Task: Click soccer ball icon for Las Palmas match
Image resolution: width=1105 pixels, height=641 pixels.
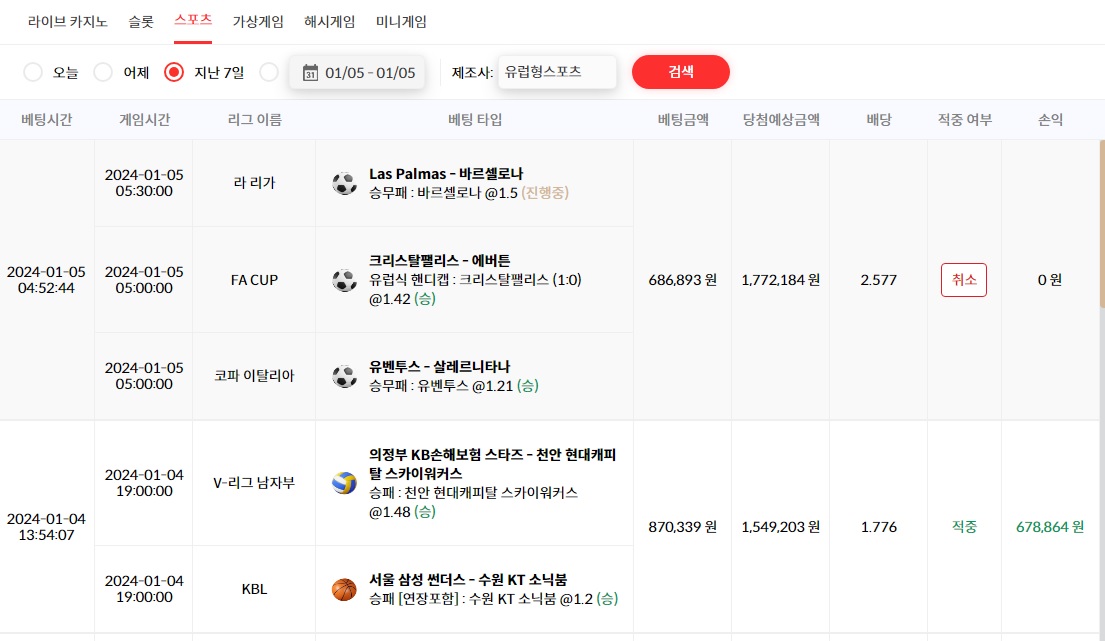Action: [x=344, y=183]
